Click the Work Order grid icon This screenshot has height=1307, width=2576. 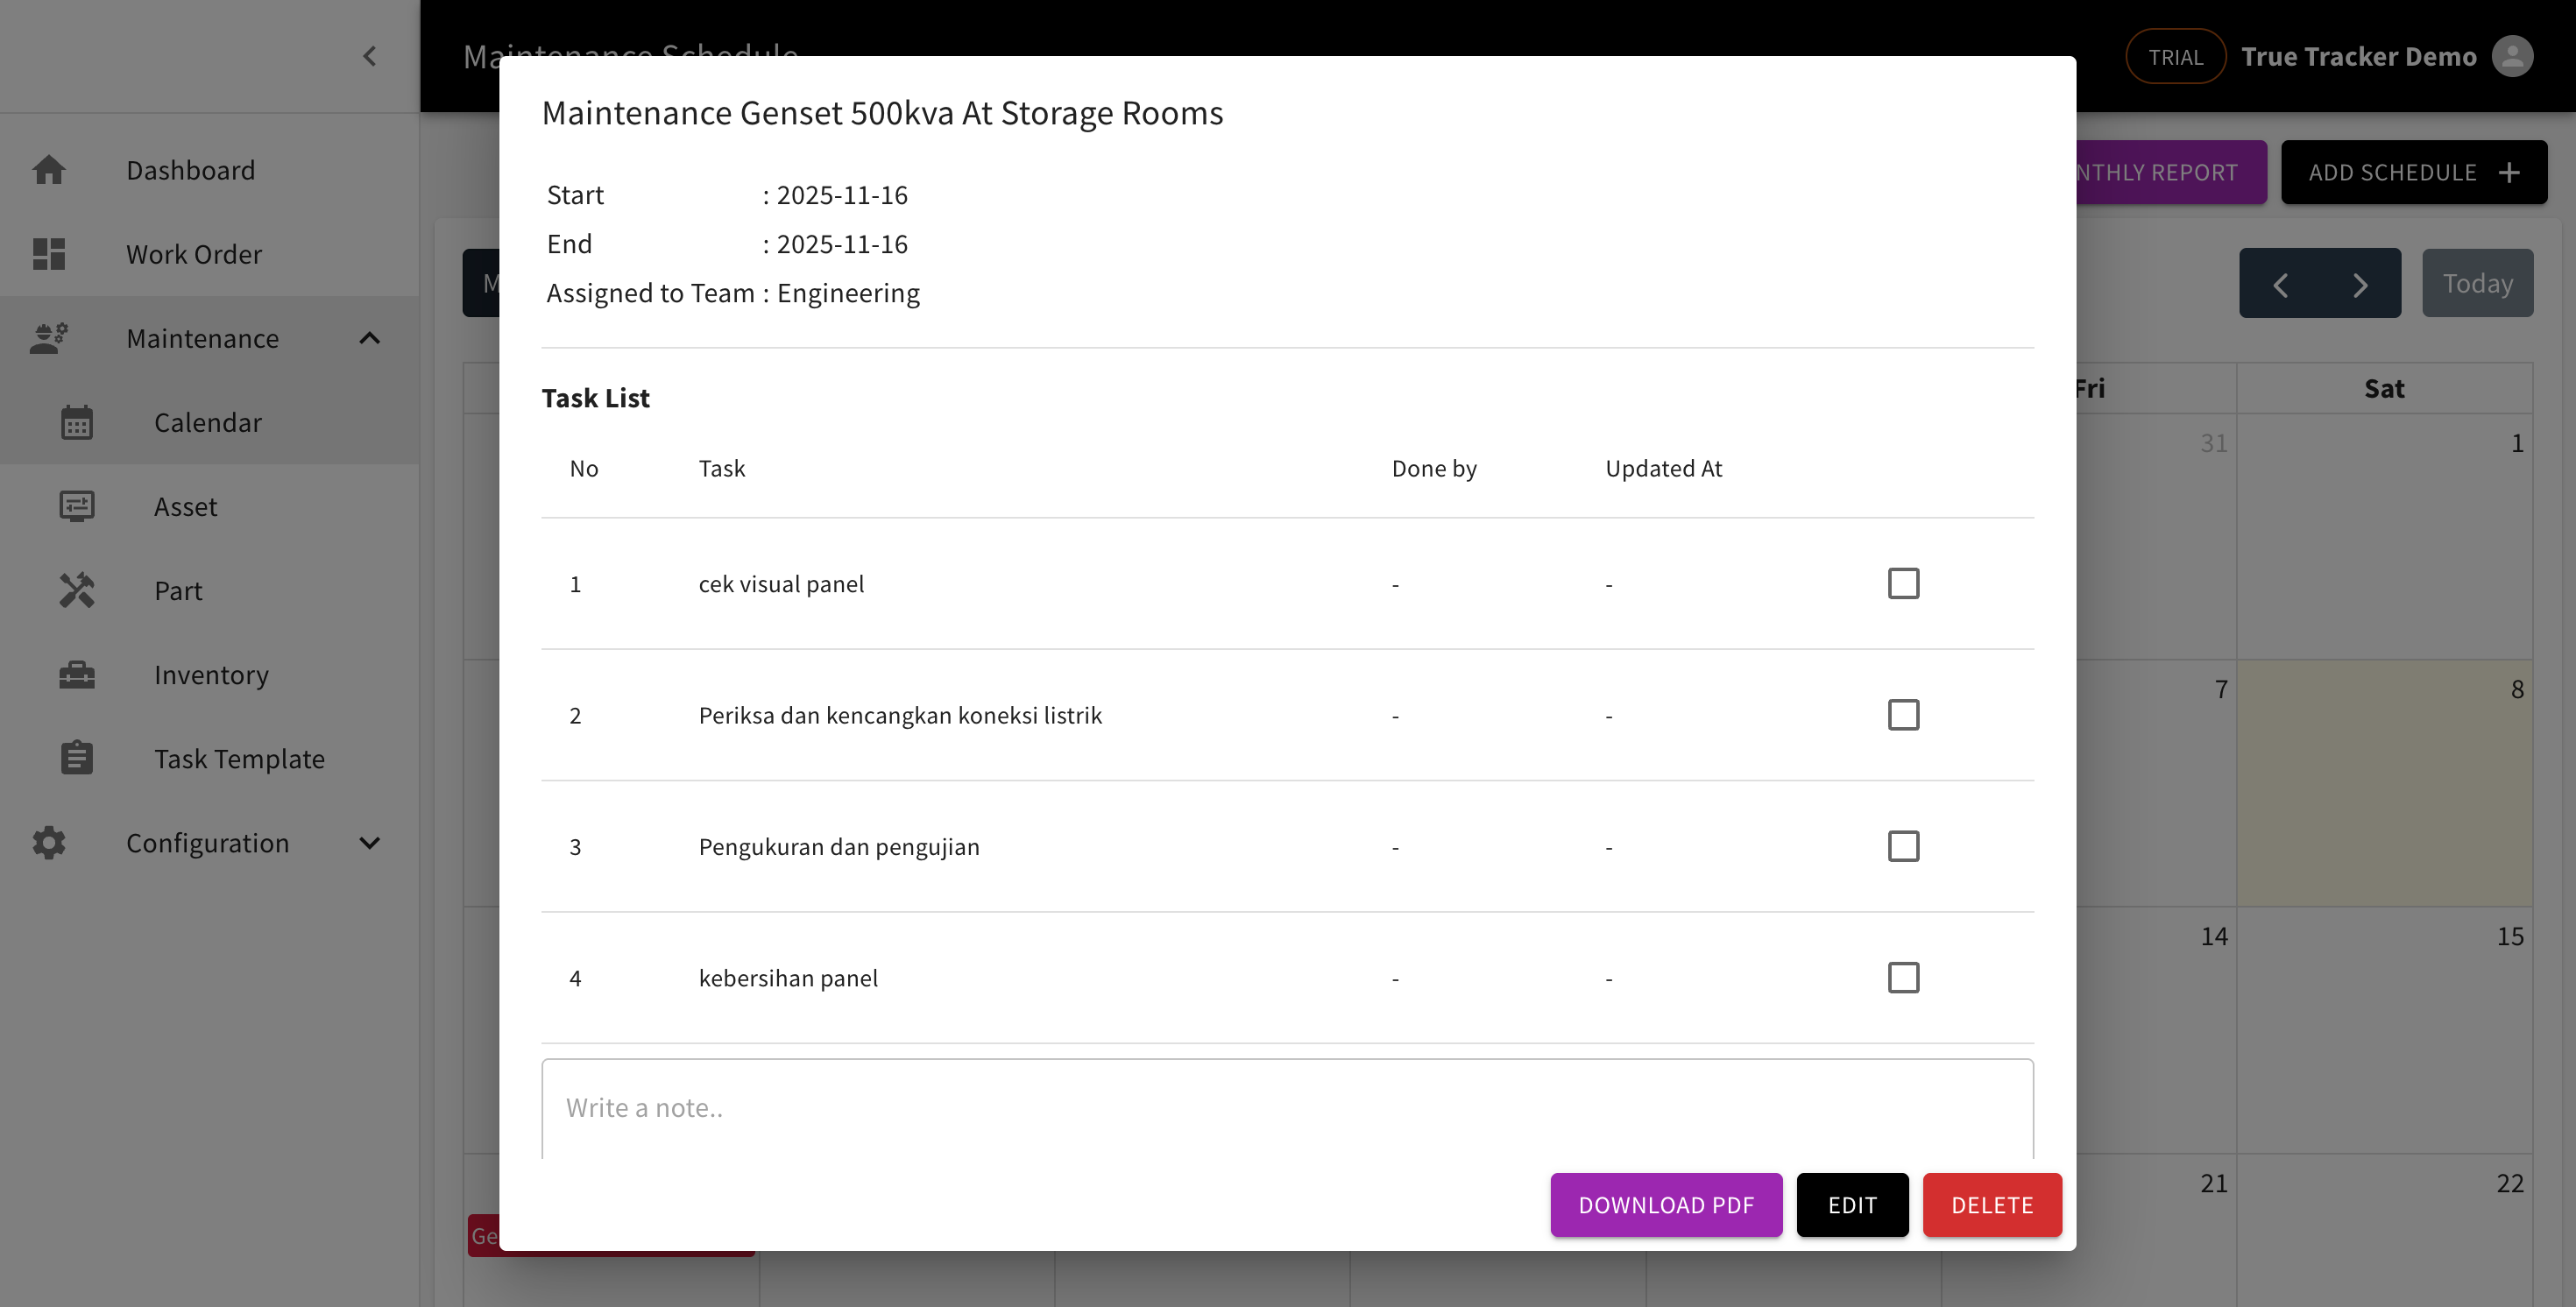[x=48, y=254]
